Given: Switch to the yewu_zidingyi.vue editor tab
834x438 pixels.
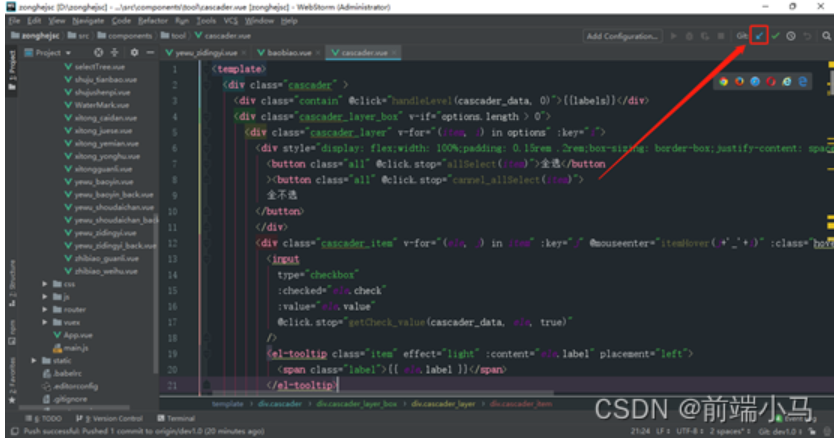Looking at the screenshot, I should click(206, 53).
